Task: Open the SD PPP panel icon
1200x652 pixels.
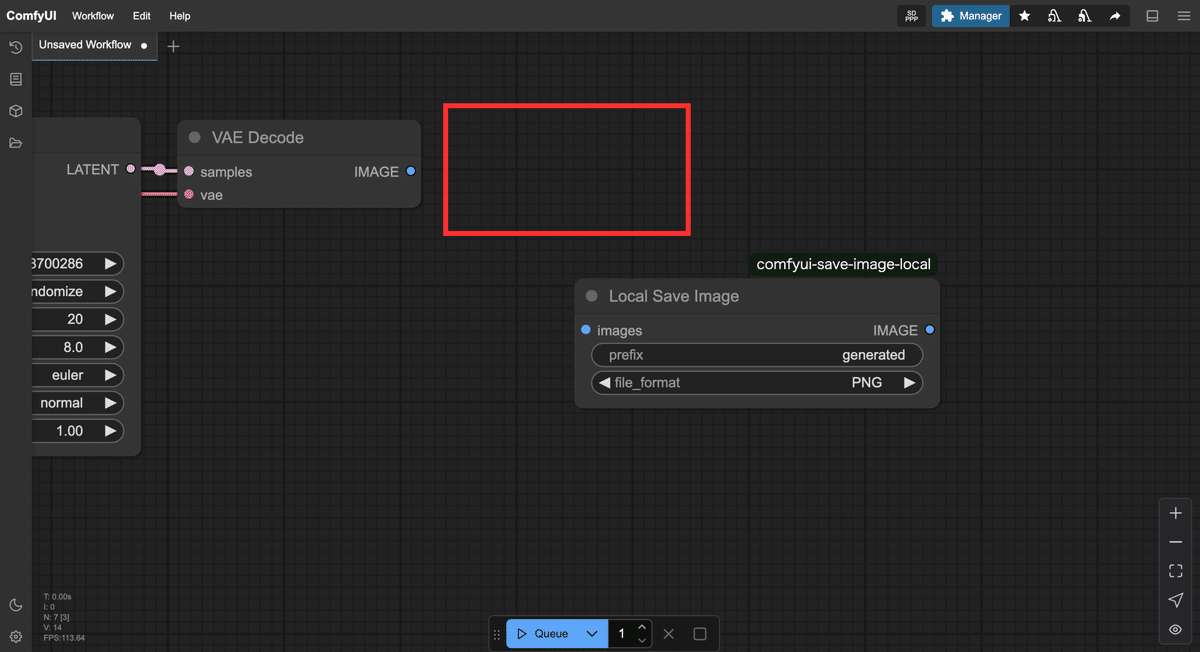Action: click(911, 16)
